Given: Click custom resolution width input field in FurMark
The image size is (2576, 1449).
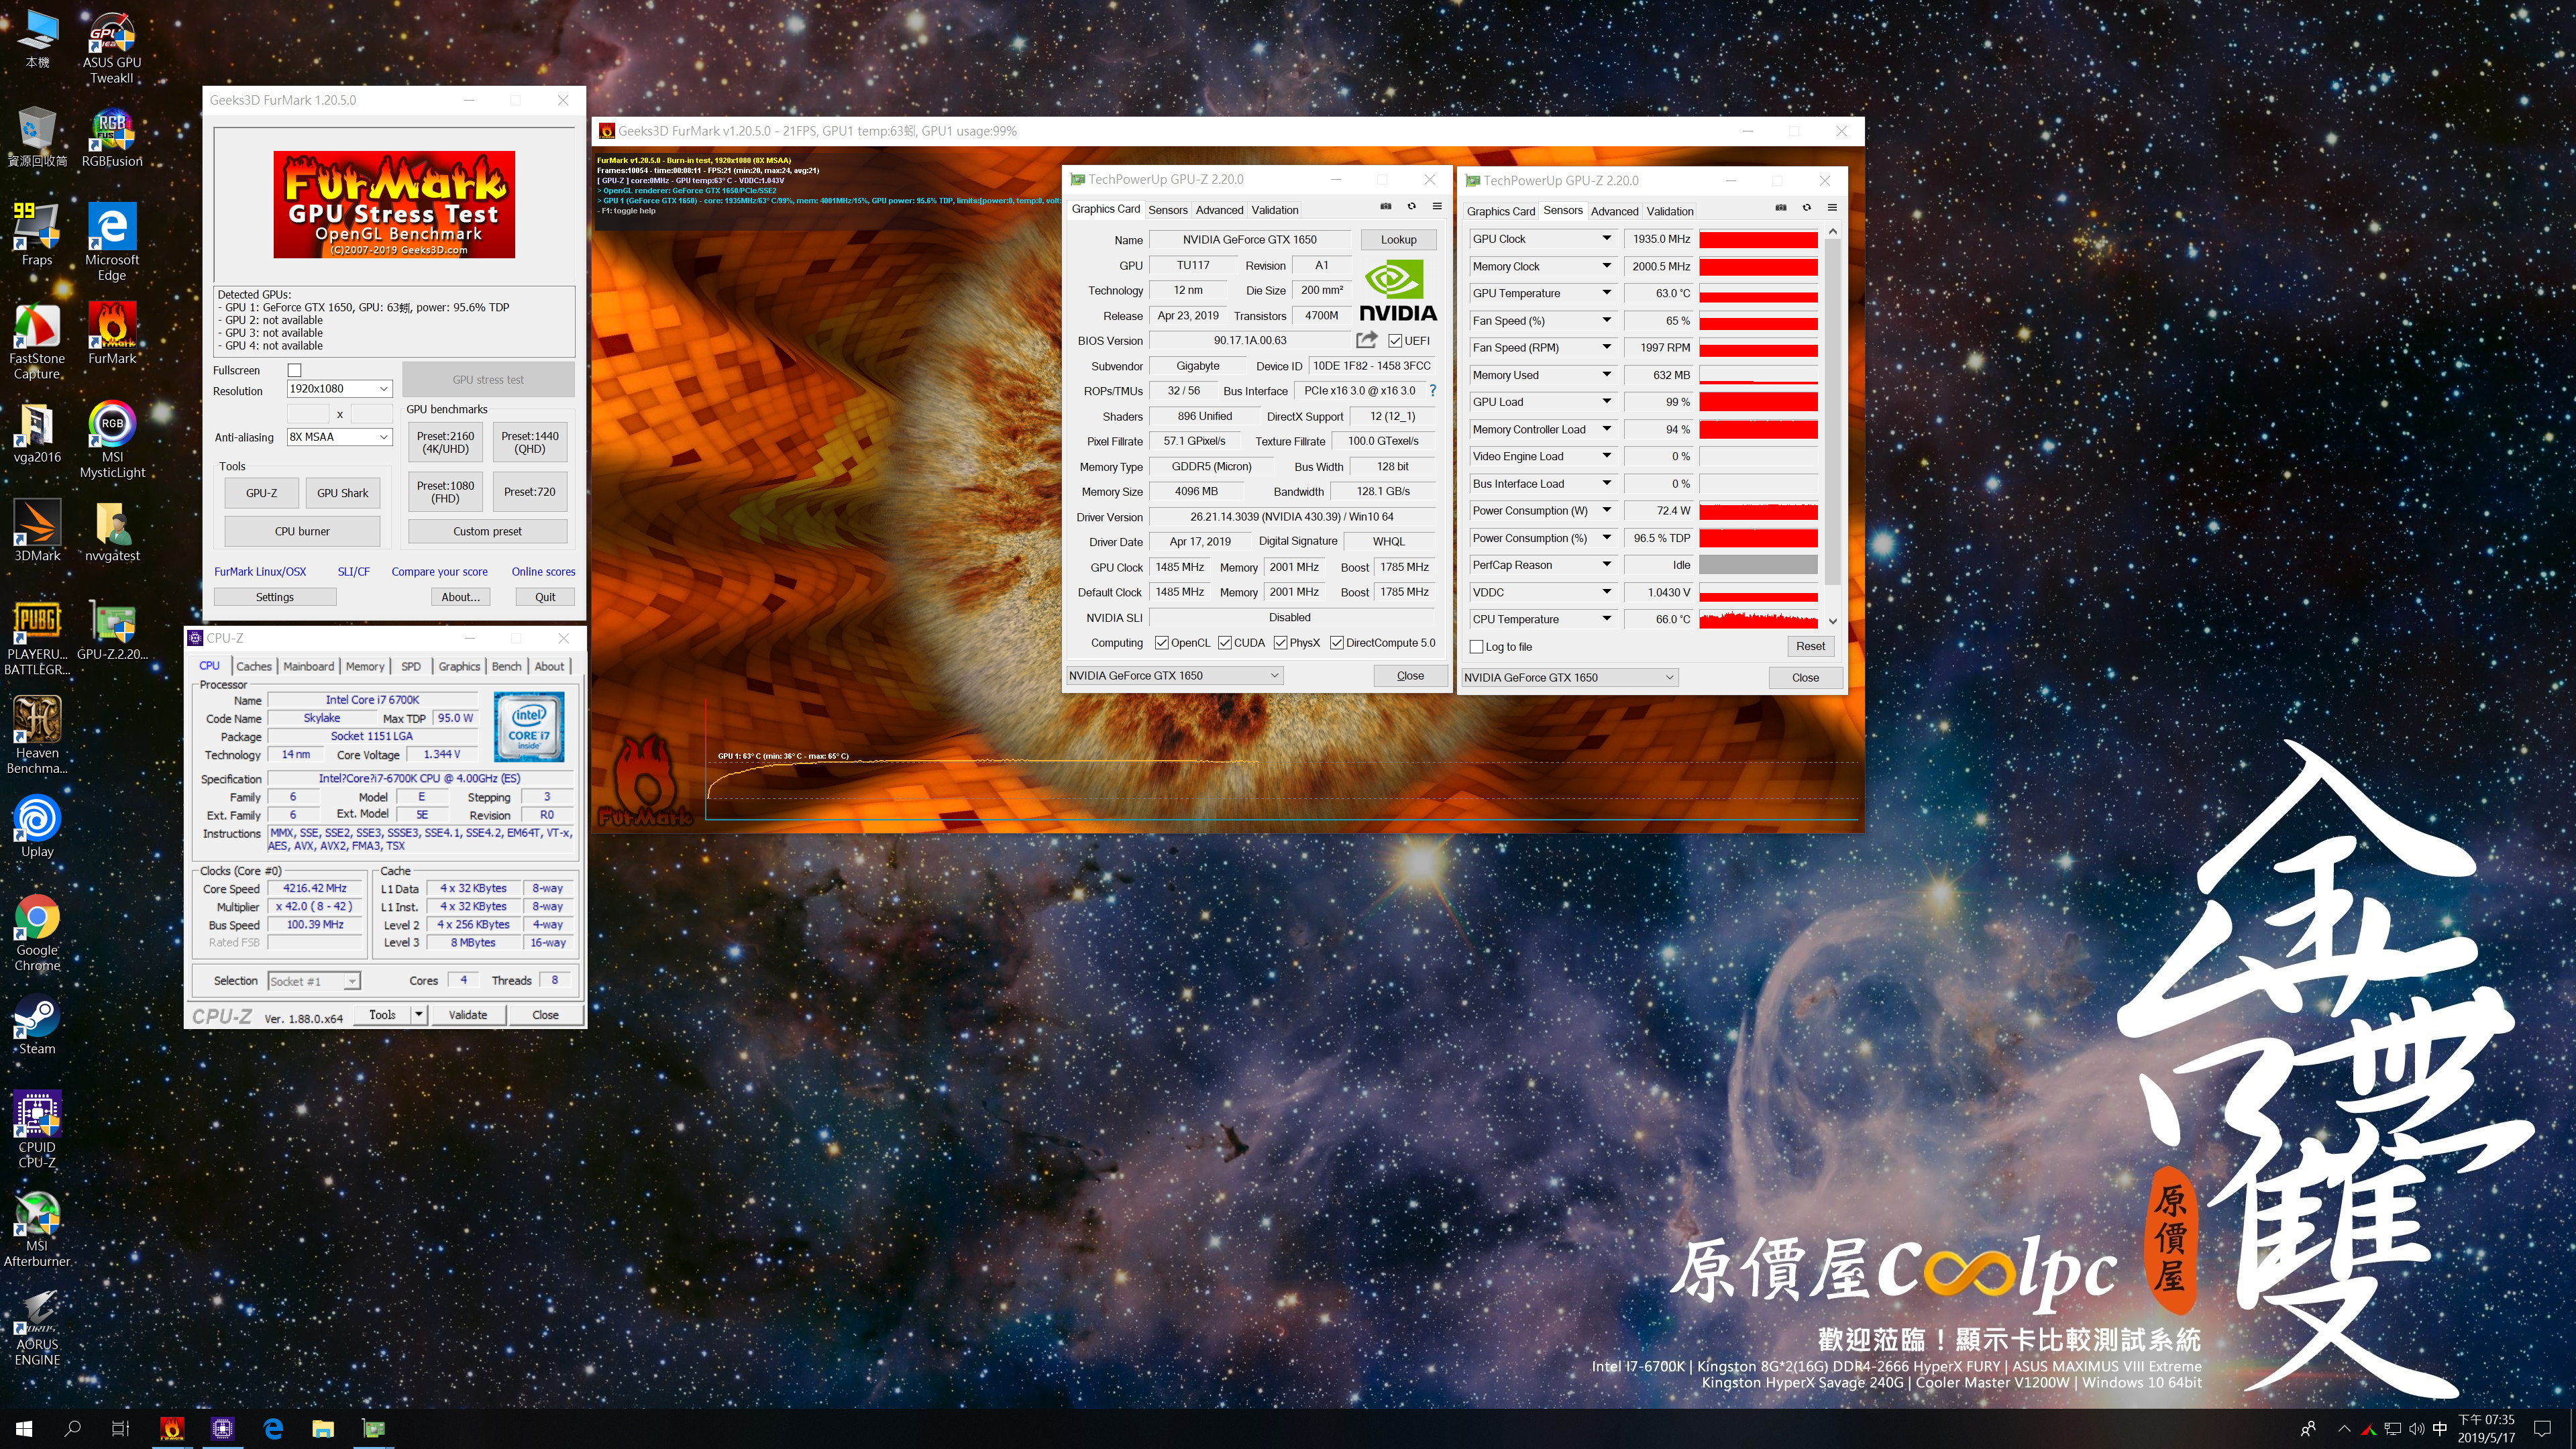Looking at the screenshot, I should [308, 414].
